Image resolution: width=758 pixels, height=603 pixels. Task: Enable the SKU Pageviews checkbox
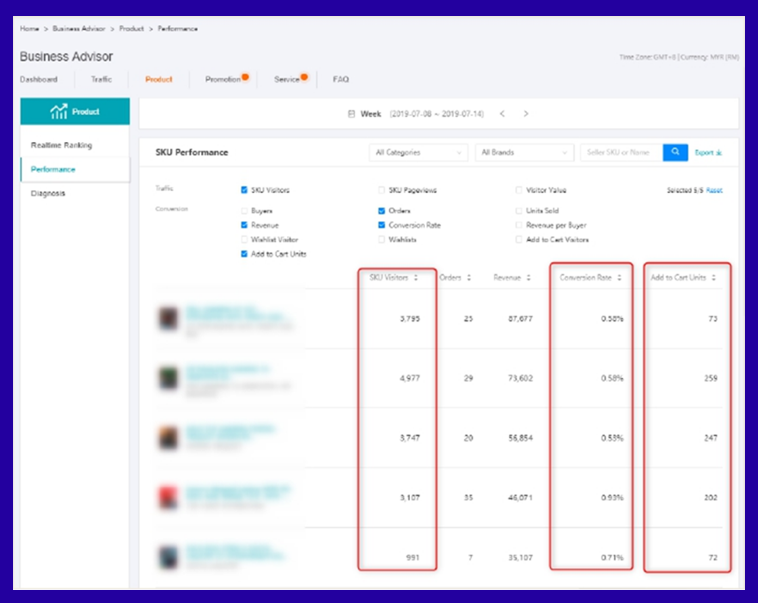(x=381, y=190)
